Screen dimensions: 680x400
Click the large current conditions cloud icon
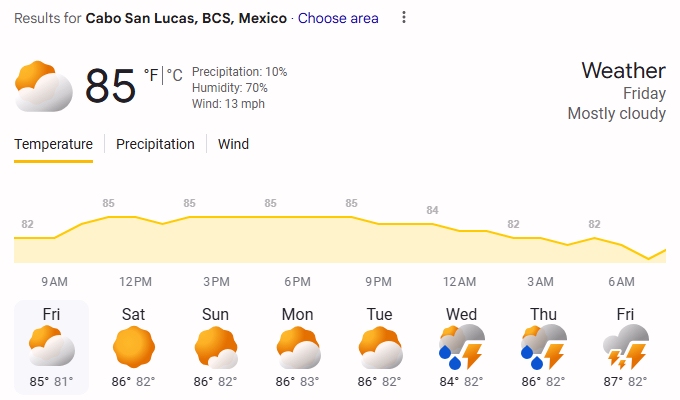43,86
